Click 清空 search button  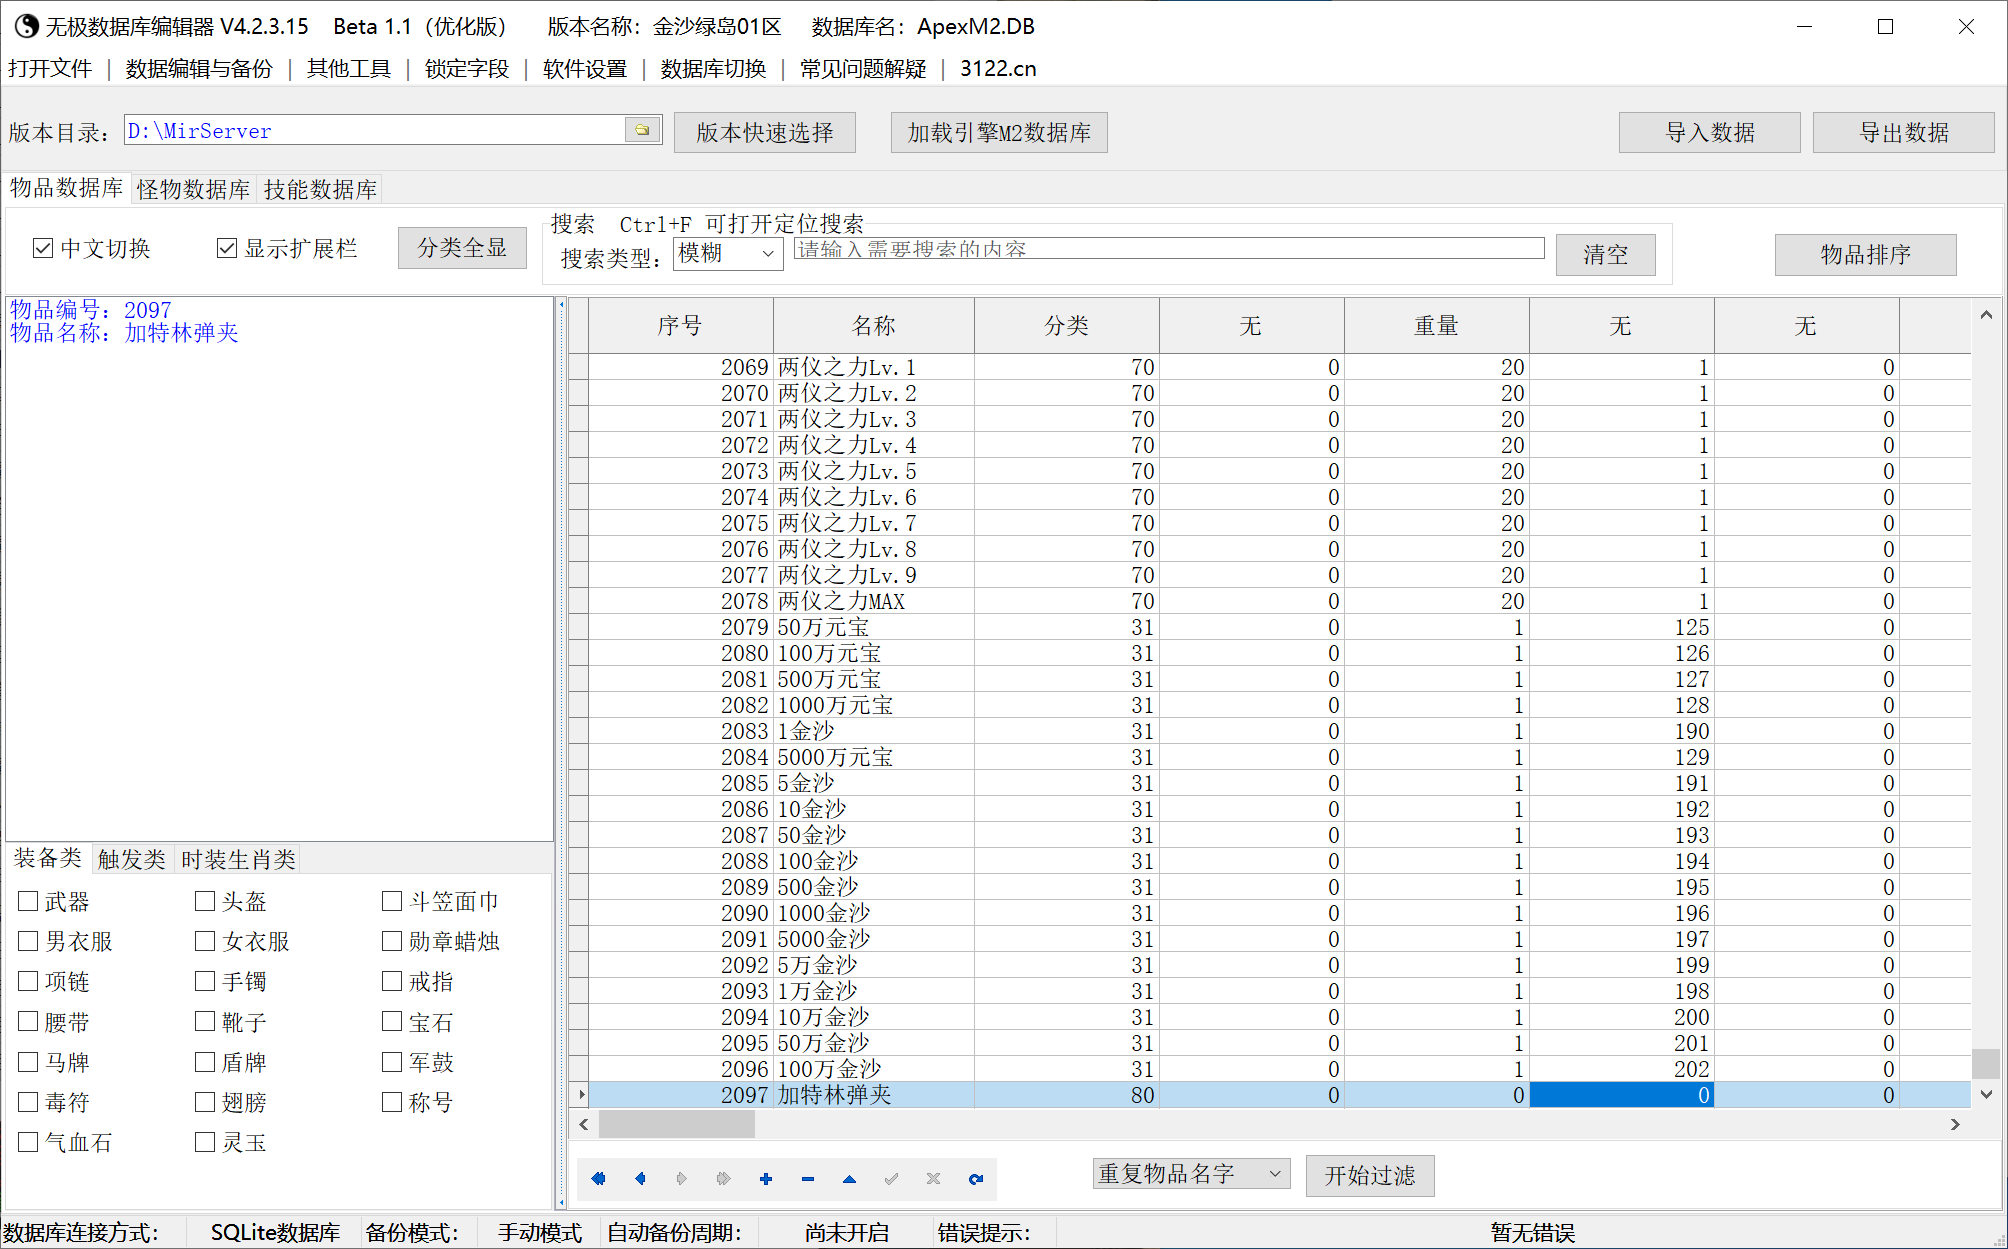(x=1606, y=254)
